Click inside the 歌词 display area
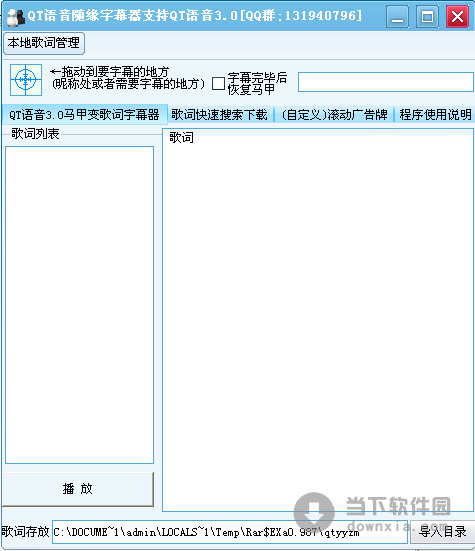The image size is (475, 551). 318,320
